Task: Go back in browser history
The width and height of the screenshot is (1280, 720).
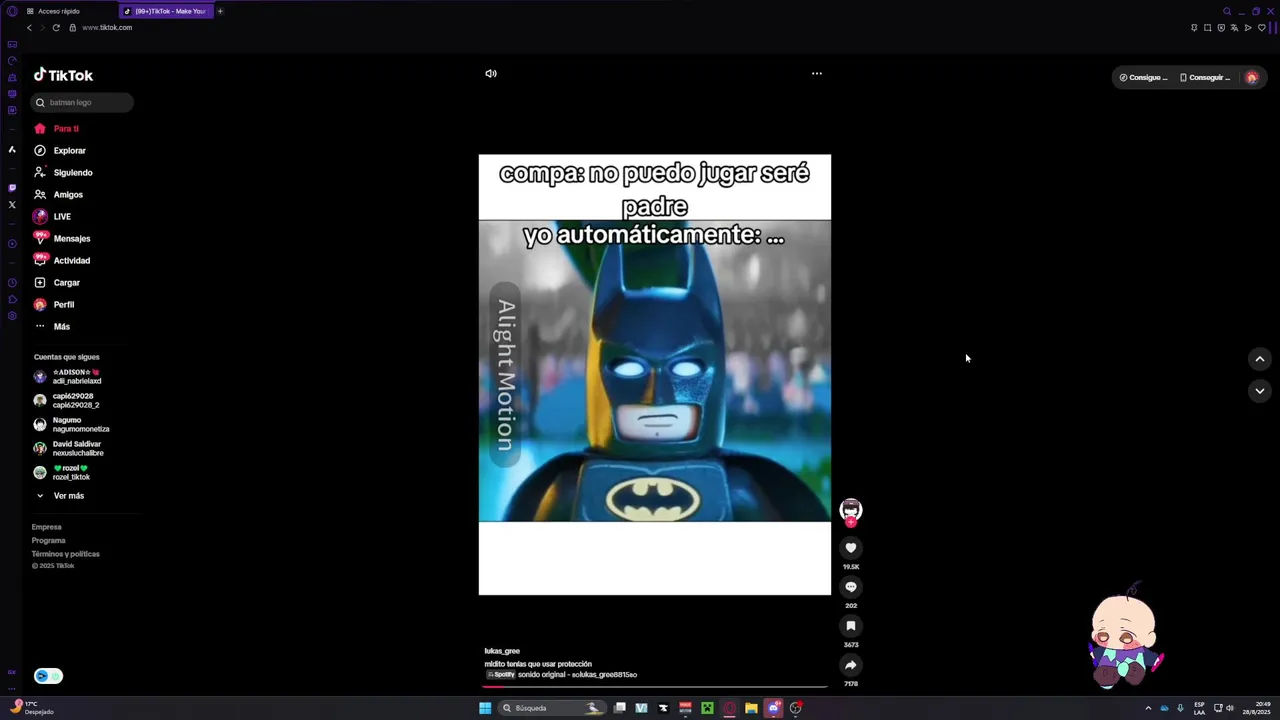Action: [x=29, y=27]
